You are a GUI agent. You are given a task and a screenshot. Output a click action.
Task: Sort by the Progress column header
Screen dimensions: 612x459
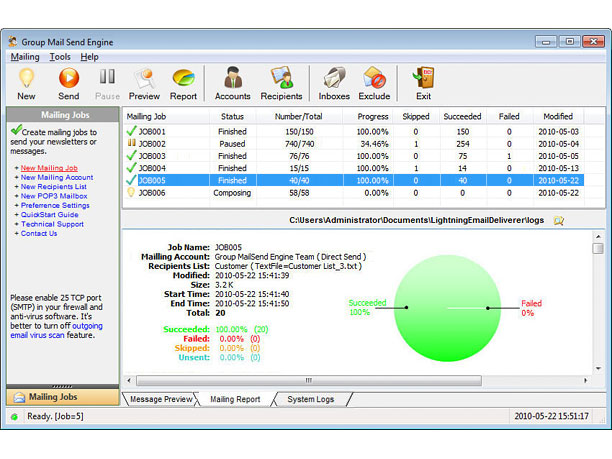[368, 116]
